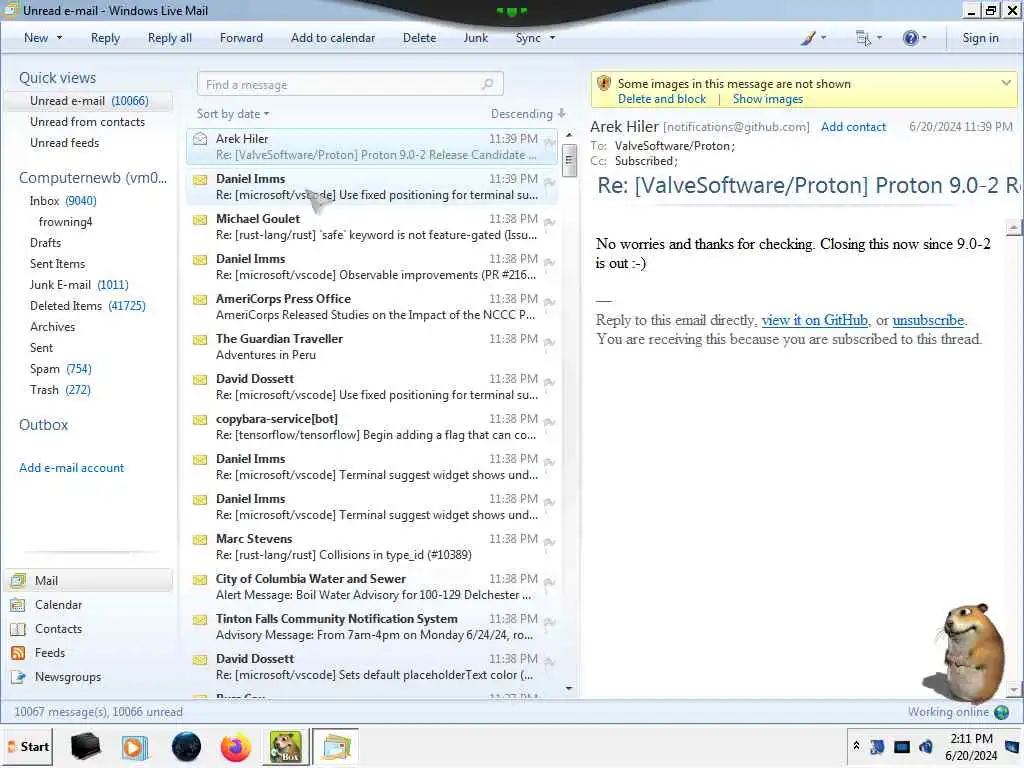The image size is (1024, 768).
Task: Click the message list scrollbar thumb
Action: pos(569,160)
